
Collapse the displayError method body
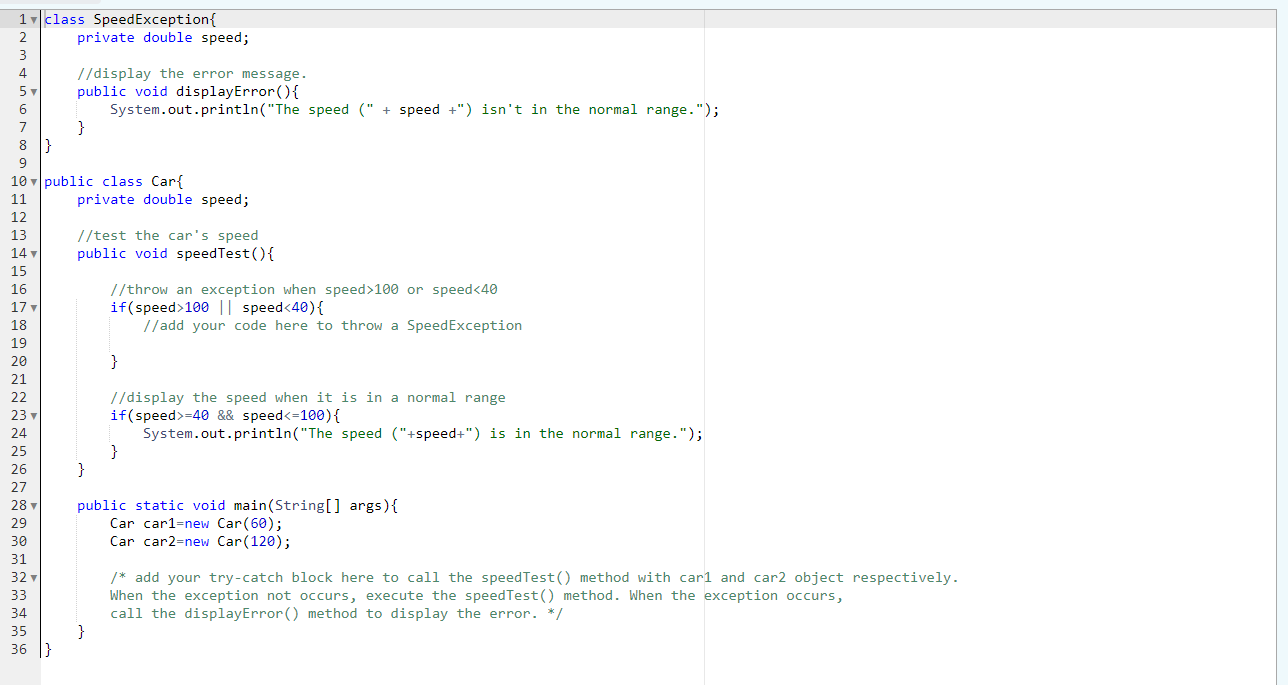(x=35, y=91)
